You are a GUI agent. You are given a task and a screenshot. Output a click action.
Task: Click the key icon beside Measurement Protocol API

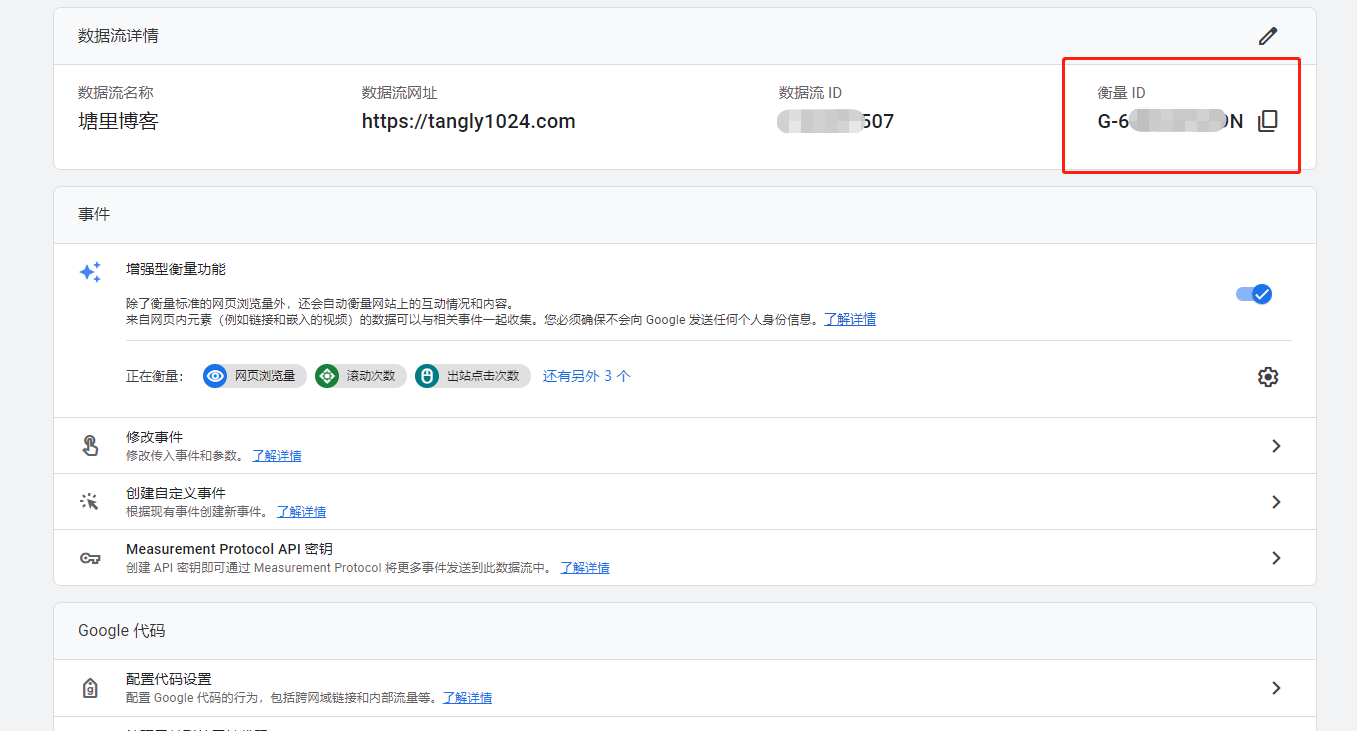click(90, 558)
